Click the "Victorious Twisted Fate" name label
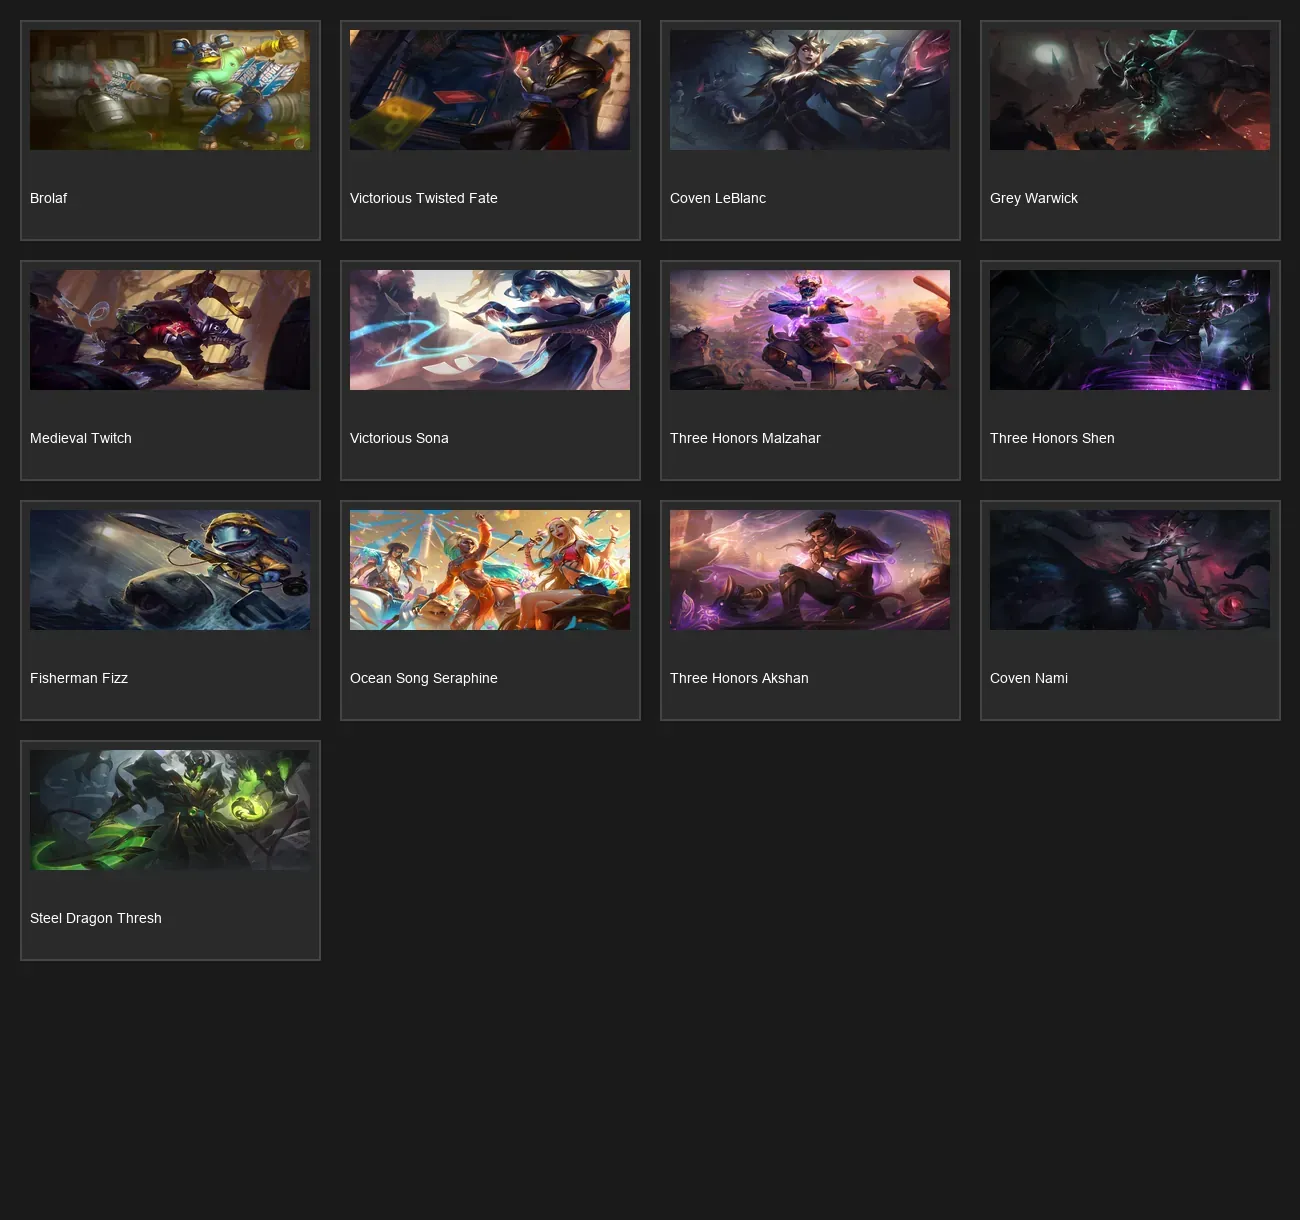Image resolution: width=1300 pixels, height=1220 pixels. [x=424, y=198]
